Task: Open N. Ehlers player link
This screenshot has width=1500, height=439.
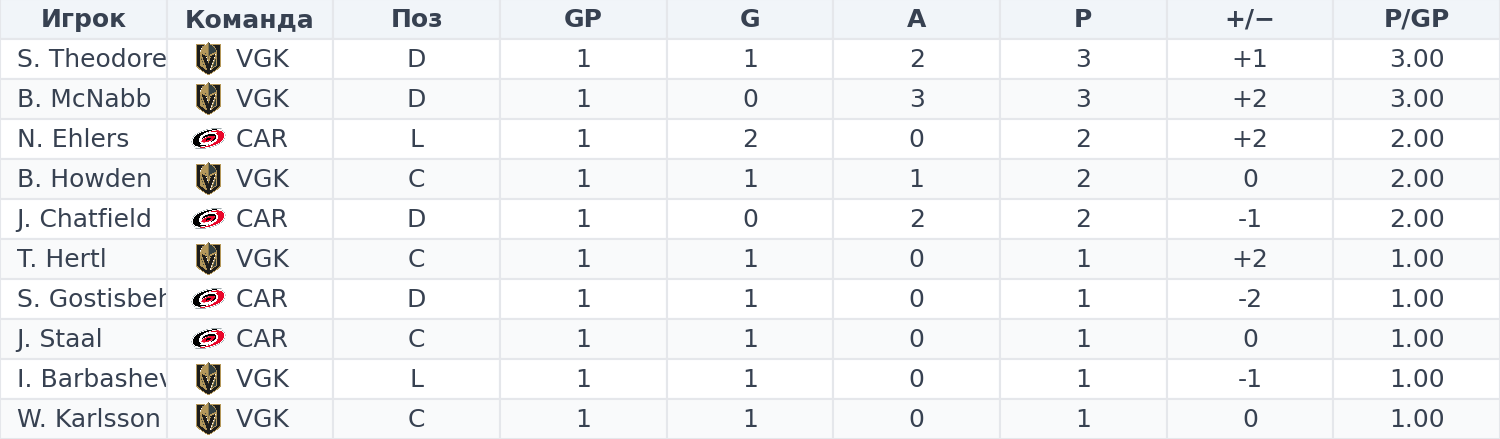Action: [73, 139]
